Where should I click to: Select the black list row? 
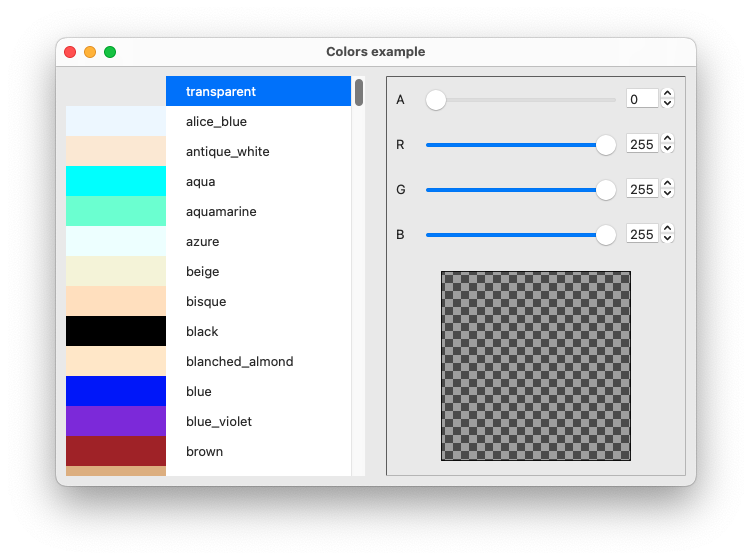tap(258, 331)
